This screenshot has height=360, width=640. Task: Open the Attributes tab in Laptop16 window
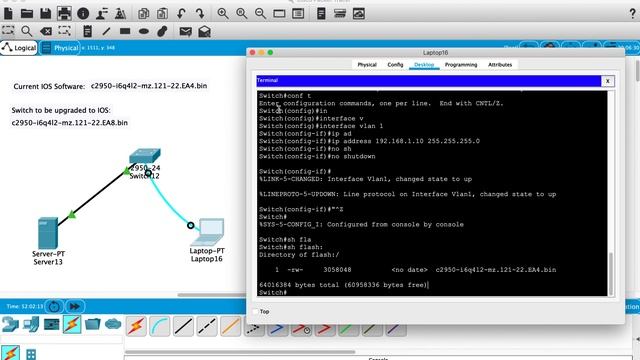point(500,64)
